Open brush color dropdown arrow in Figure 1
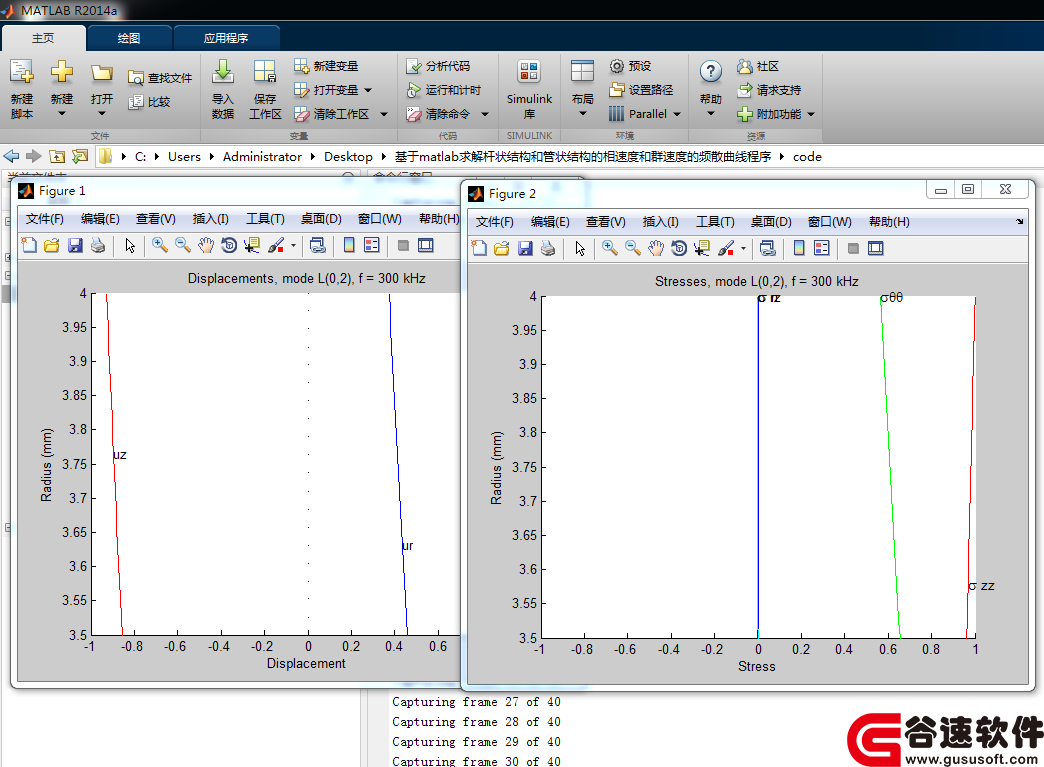The height and width of the screenshot is (767, 1044). click(293, 245)
